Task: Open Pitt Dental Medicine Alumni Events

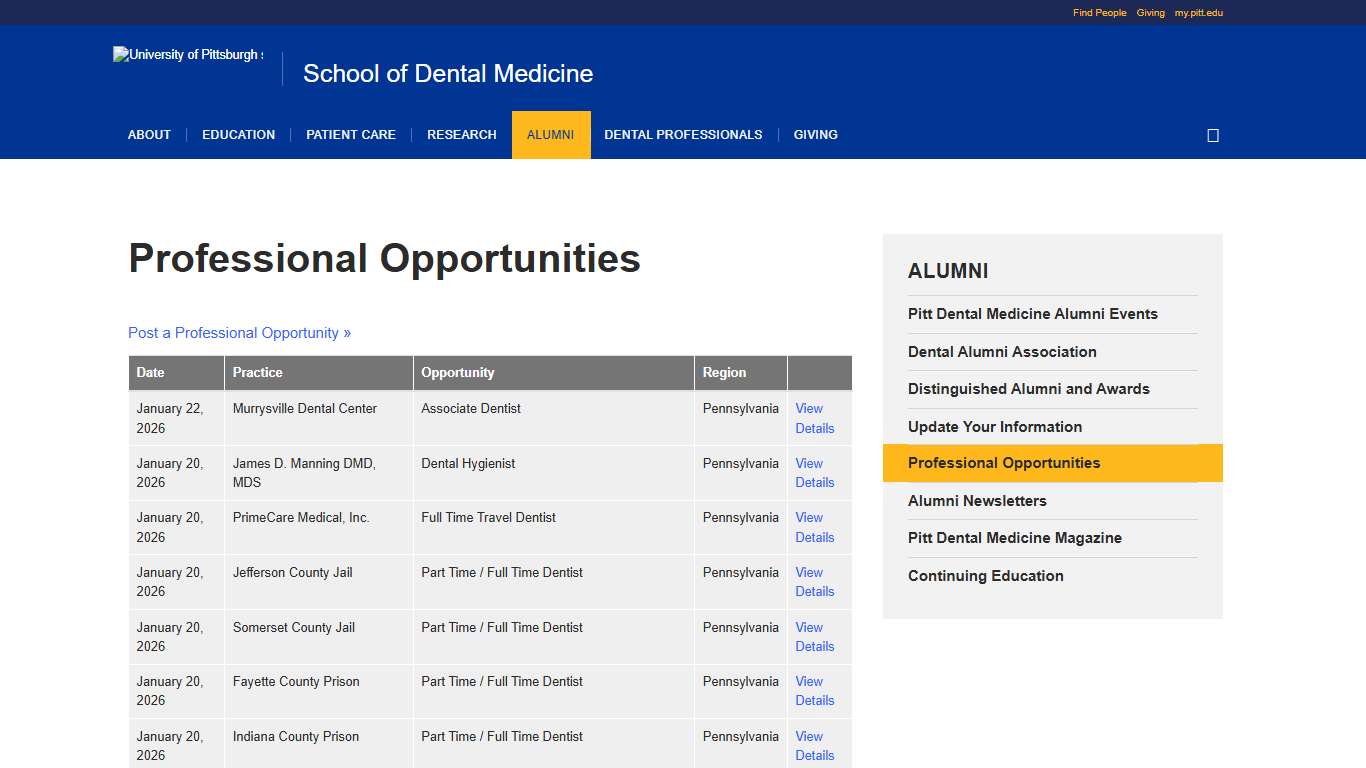Action: 1032,313
